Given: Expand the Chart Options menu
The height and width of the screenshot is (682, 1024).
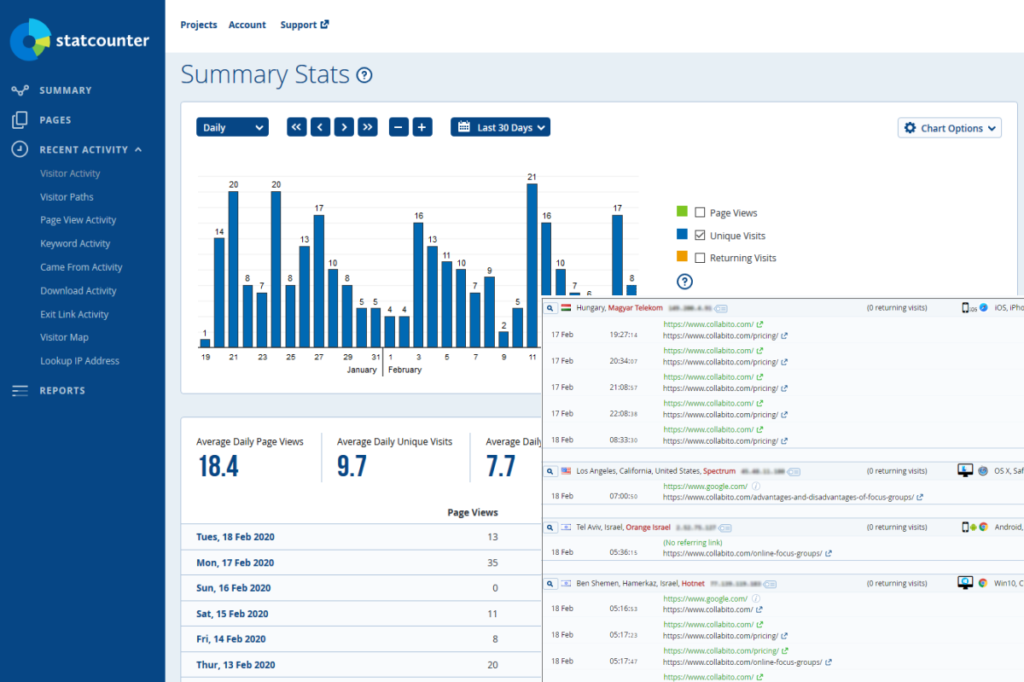Looking at the screenshot, I should point(949,128).
